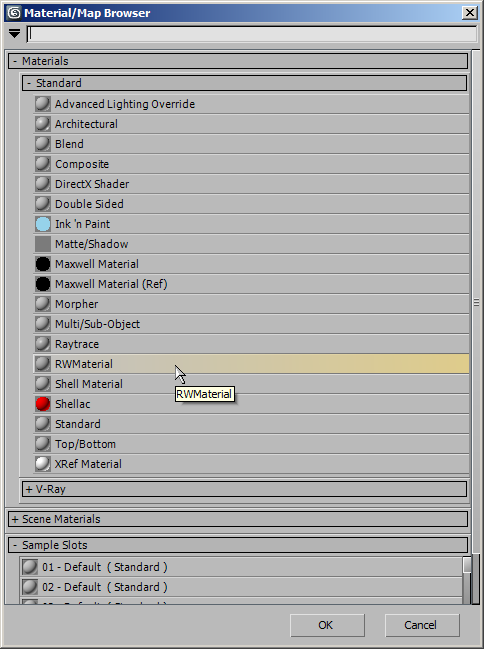
Task: Collapse the Standard materials group
Action: pyautogui.click(x=244, y=83)
